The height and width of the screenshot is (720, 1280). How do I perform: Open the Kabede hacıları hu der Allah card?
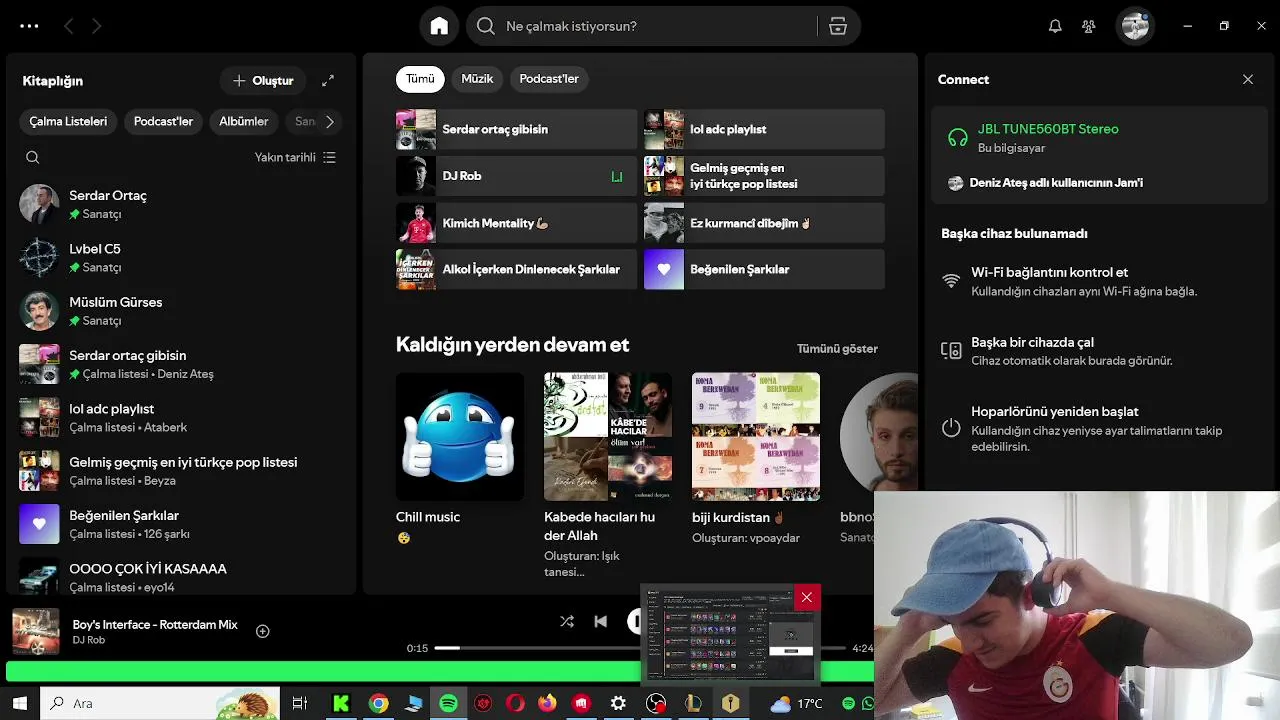tap(608, 476)
